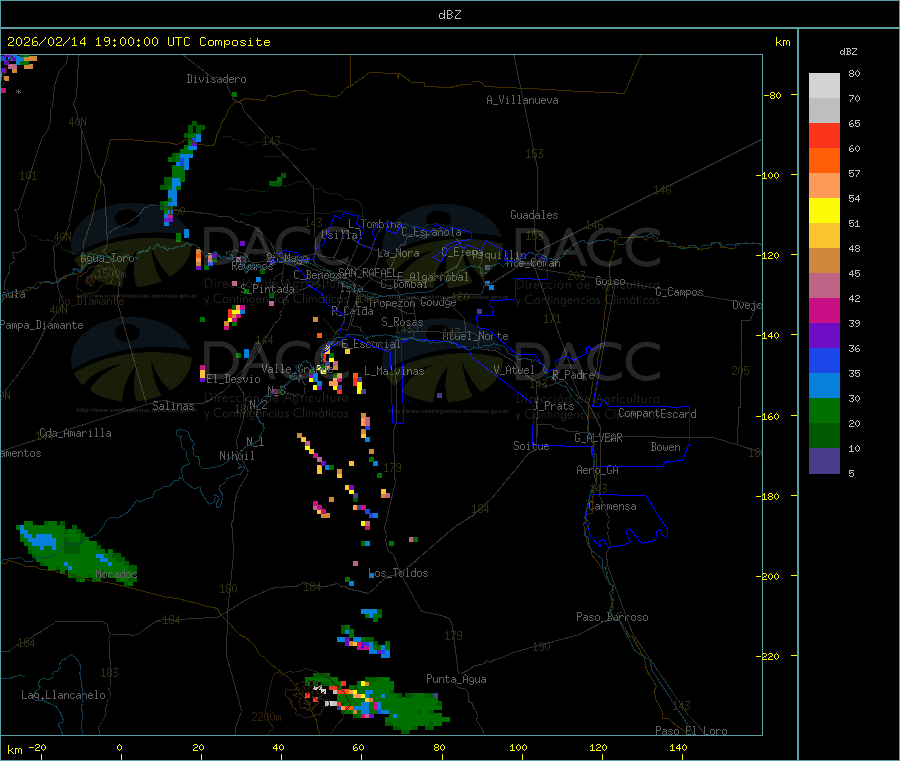Image resolution: width=900 pixels, height=761 pixels.
Task: Click the -80 km tick on the right axis
Action: point(773,95)
